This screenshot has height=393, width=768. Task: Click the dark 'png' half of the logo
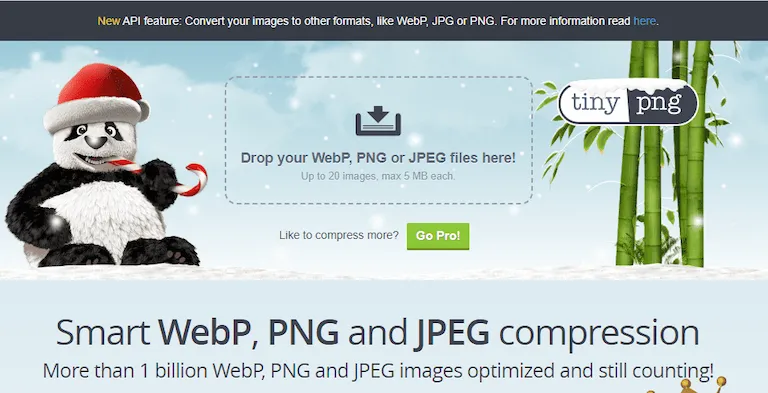click(662, 104)
